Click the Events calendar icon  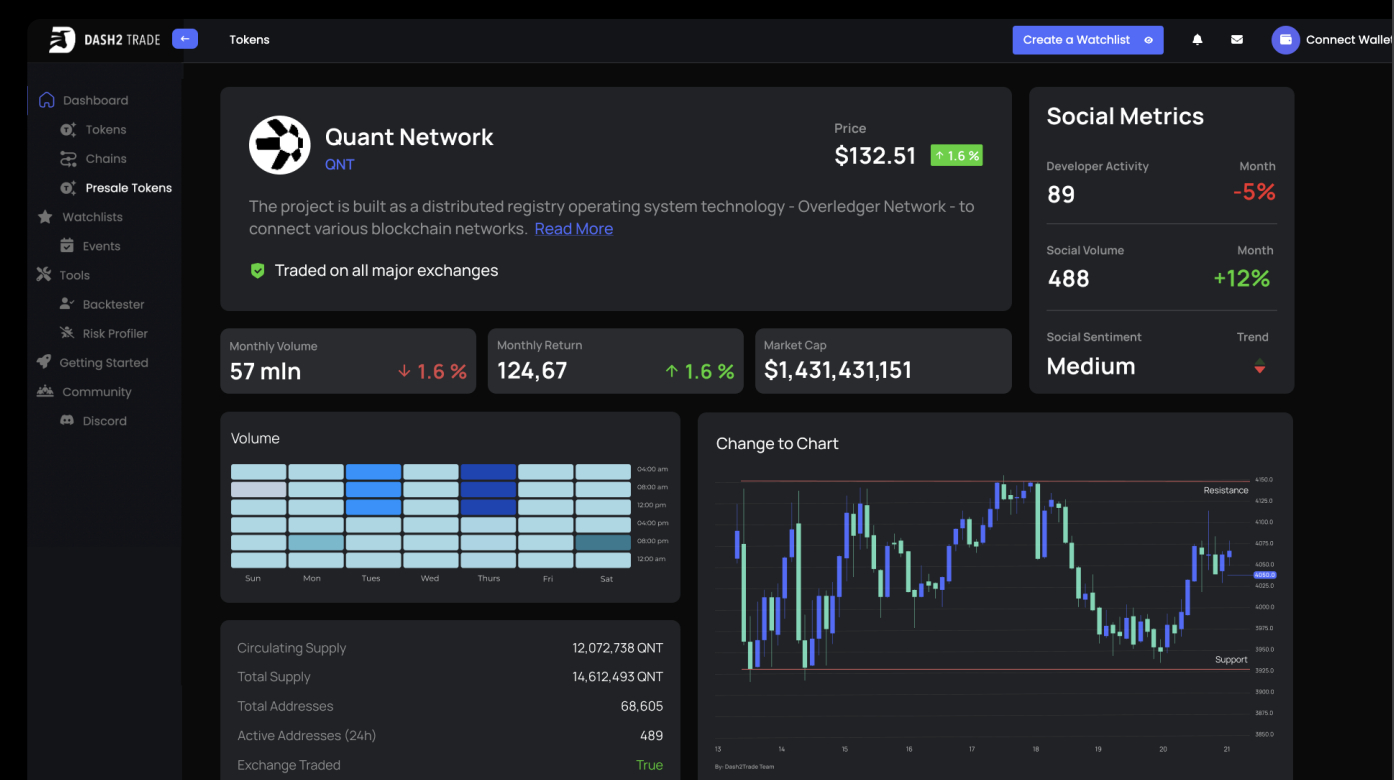point(67,246)
